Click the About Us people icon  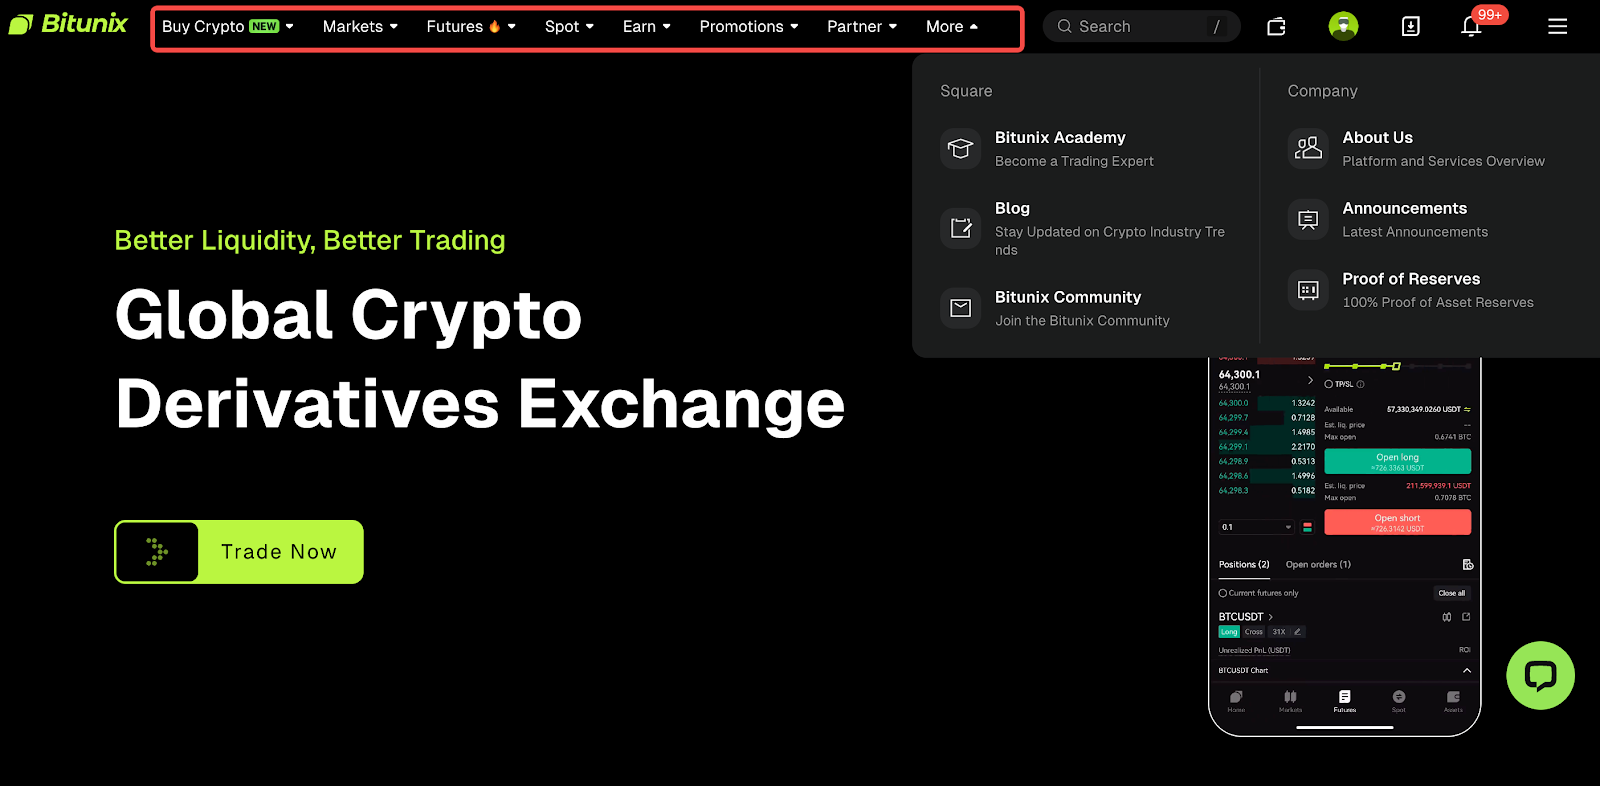pos(1308,149)
